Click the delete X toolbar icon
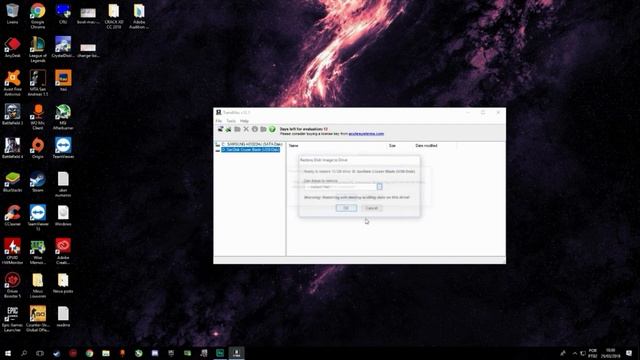 pos(246,129)
